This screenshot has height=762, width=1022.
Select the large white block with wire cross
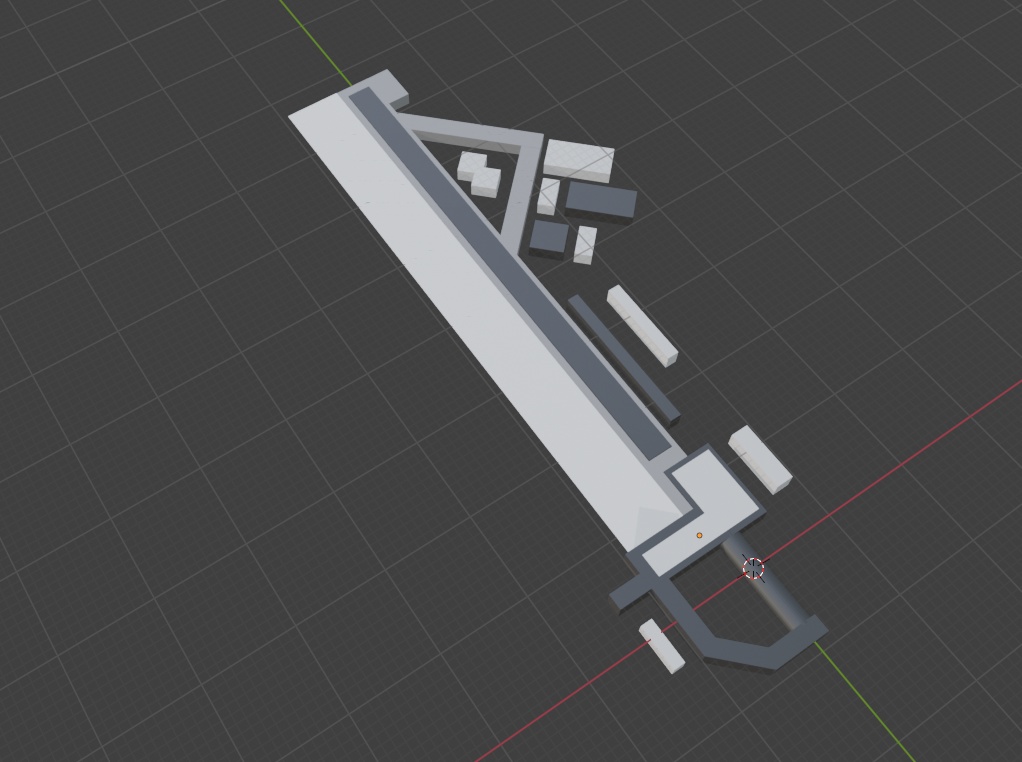(579, 160)
